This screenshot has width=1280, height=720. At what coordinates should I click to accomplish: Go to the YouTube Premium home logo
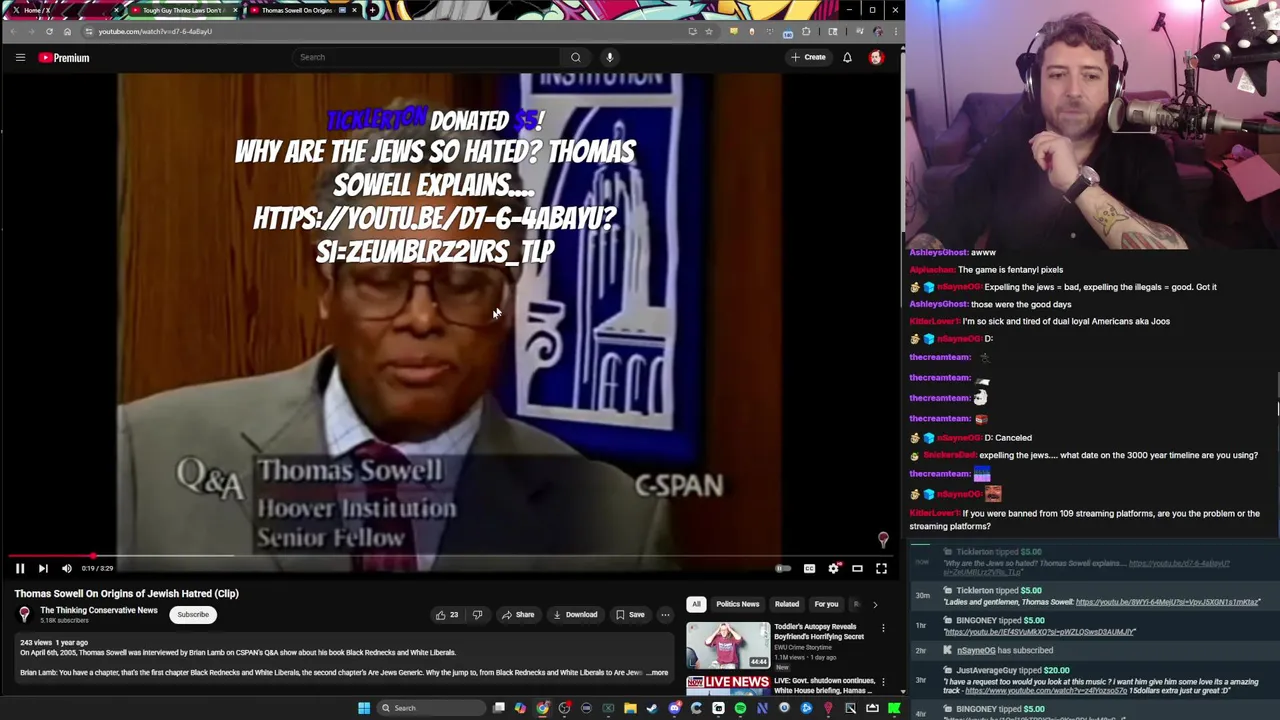point(64,57)
